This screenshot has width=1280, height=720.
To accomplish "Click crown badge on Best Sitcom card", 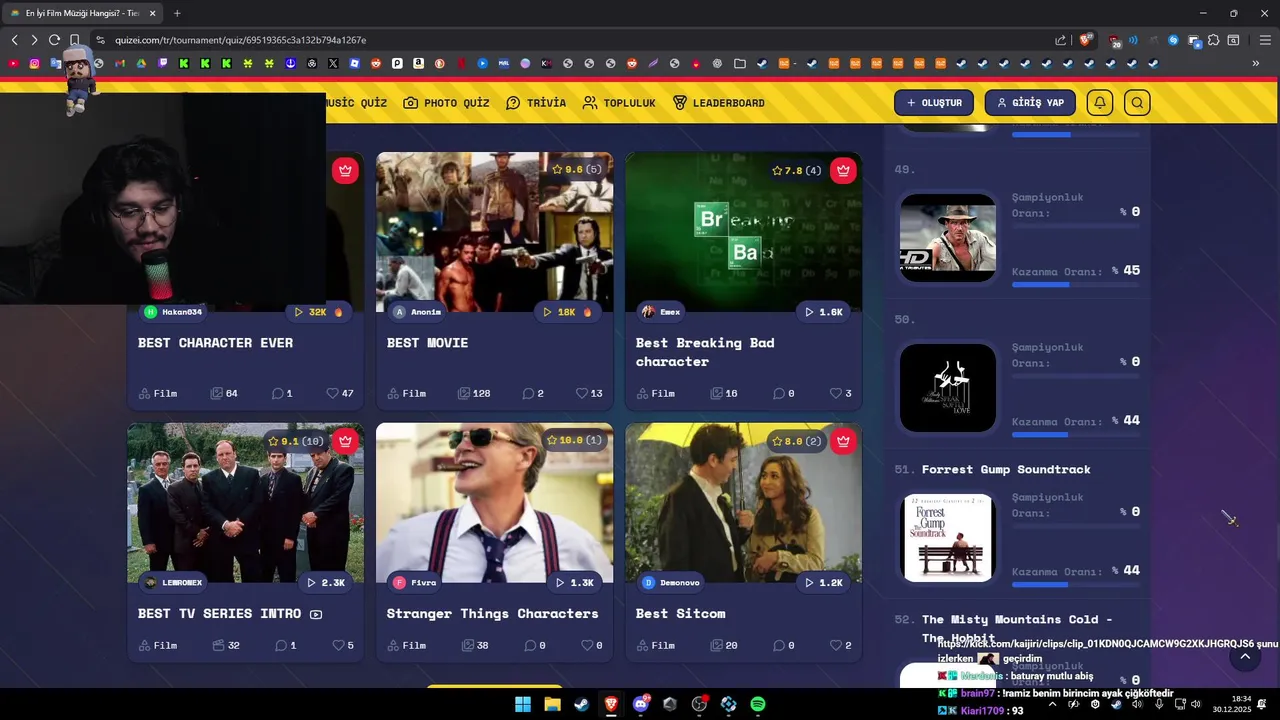I will (x=843, y=441).
